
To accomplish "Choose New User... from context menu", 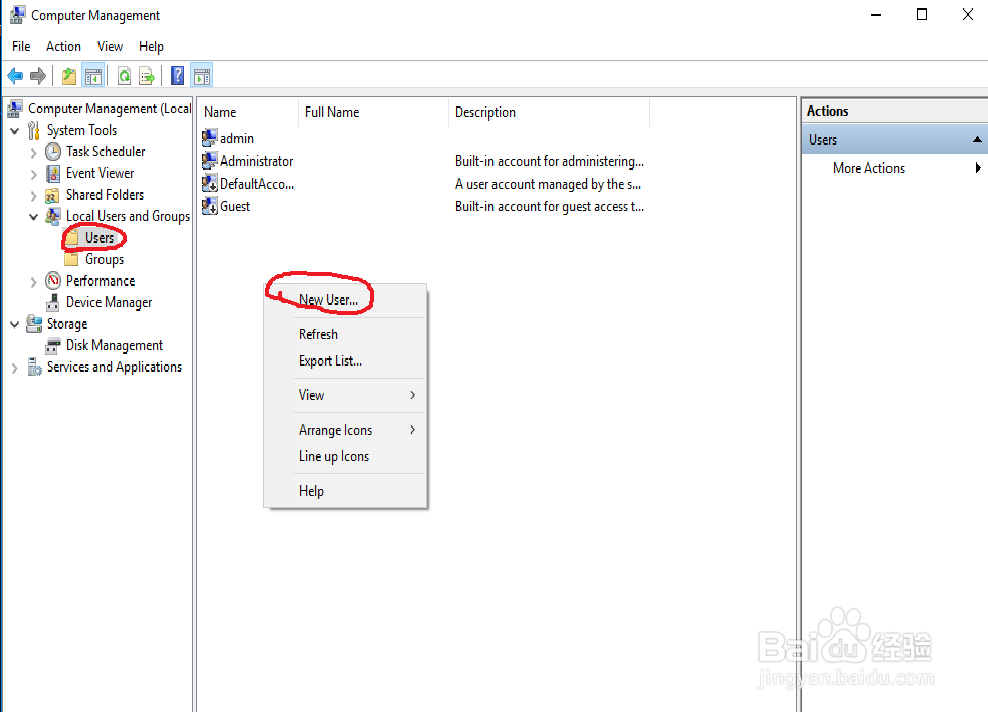I will [345, 300].
